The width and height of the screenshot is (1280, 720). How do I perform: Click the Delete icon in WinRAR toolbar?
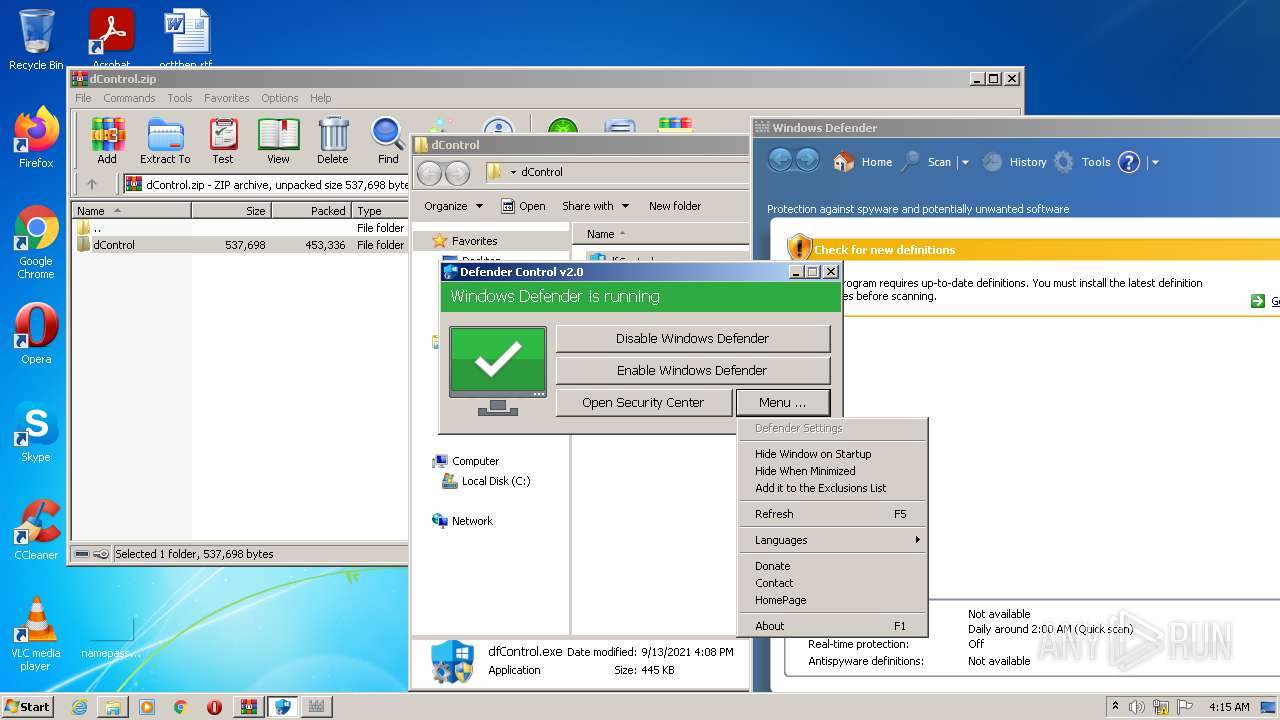click(333, 141)
